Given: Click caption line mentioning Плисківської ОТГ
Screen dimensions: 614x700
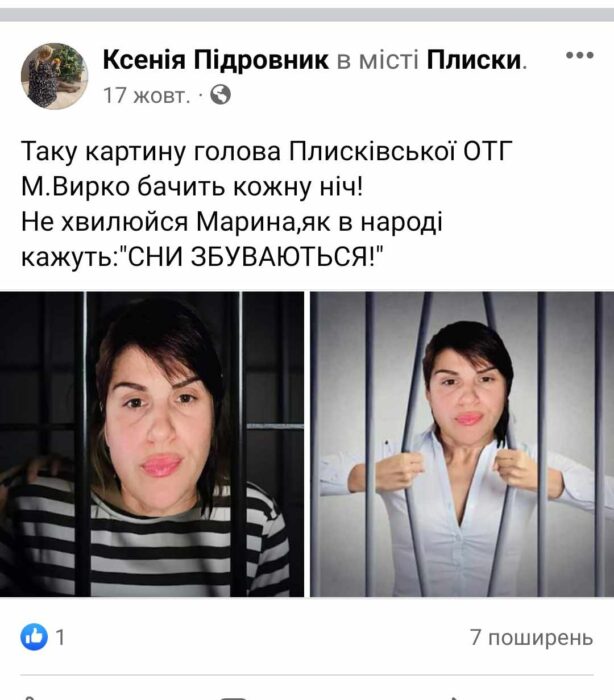Looking at the screenshot, I should pos(266,152).
